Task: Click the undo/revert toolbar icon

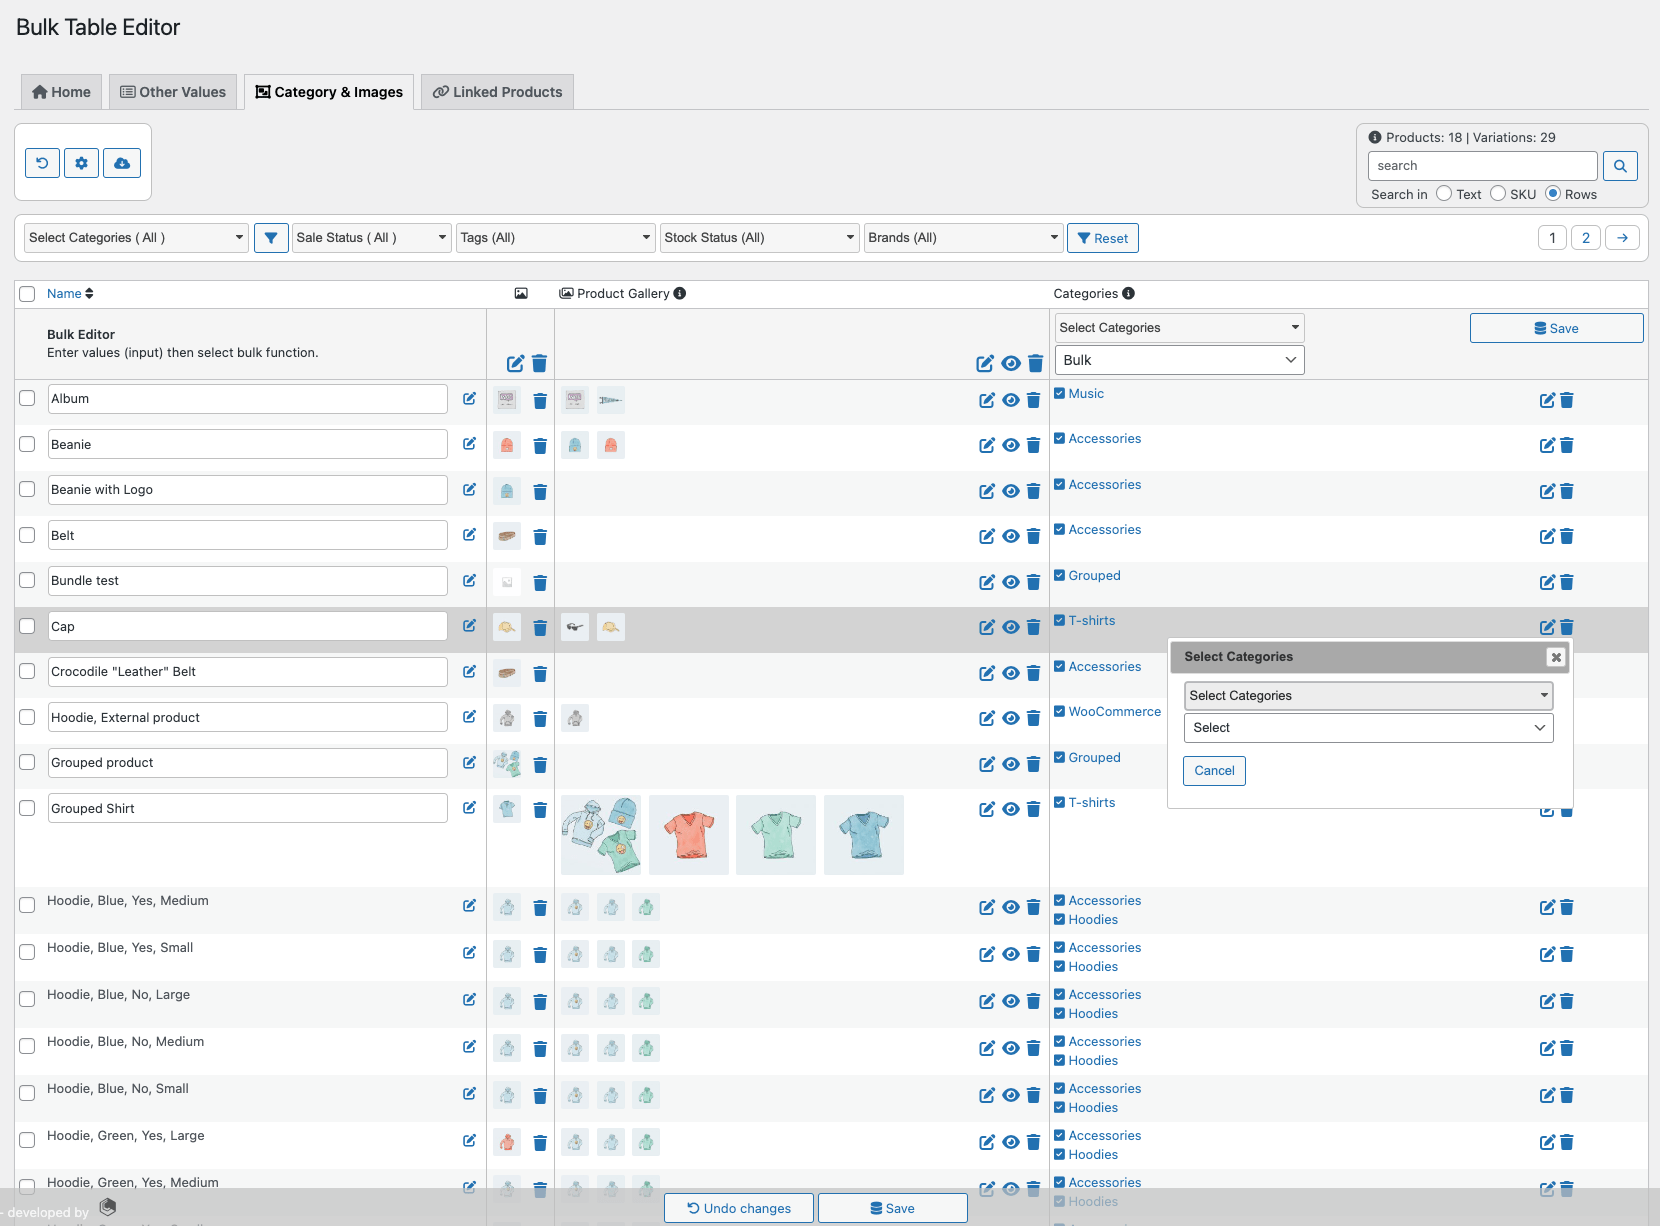Action: 42,162
